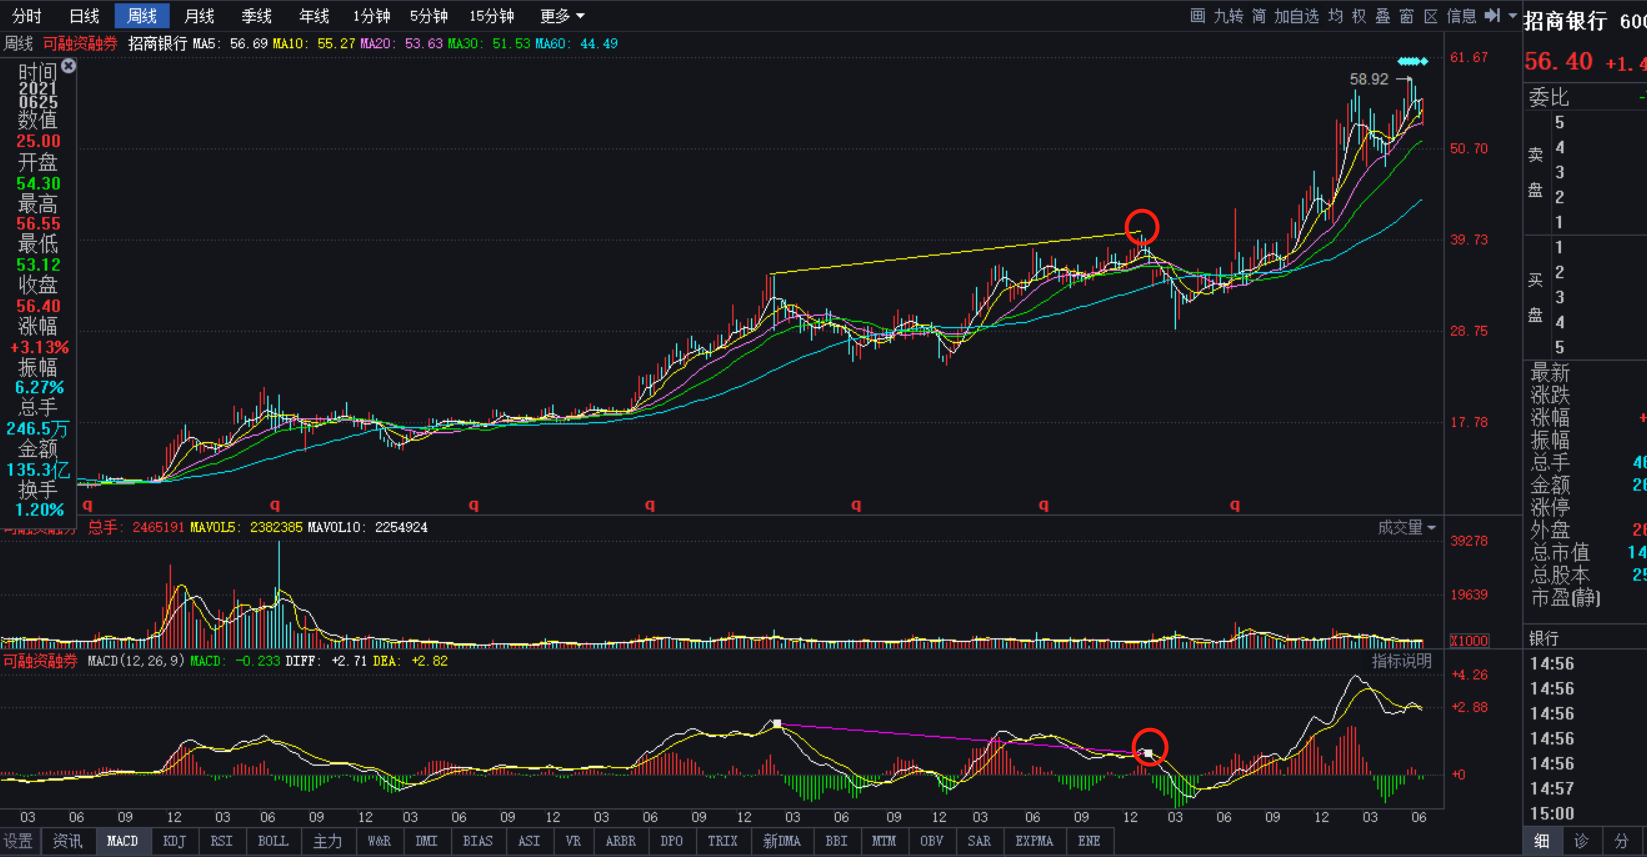Click the 简 simplified view button

[1259, 16]
